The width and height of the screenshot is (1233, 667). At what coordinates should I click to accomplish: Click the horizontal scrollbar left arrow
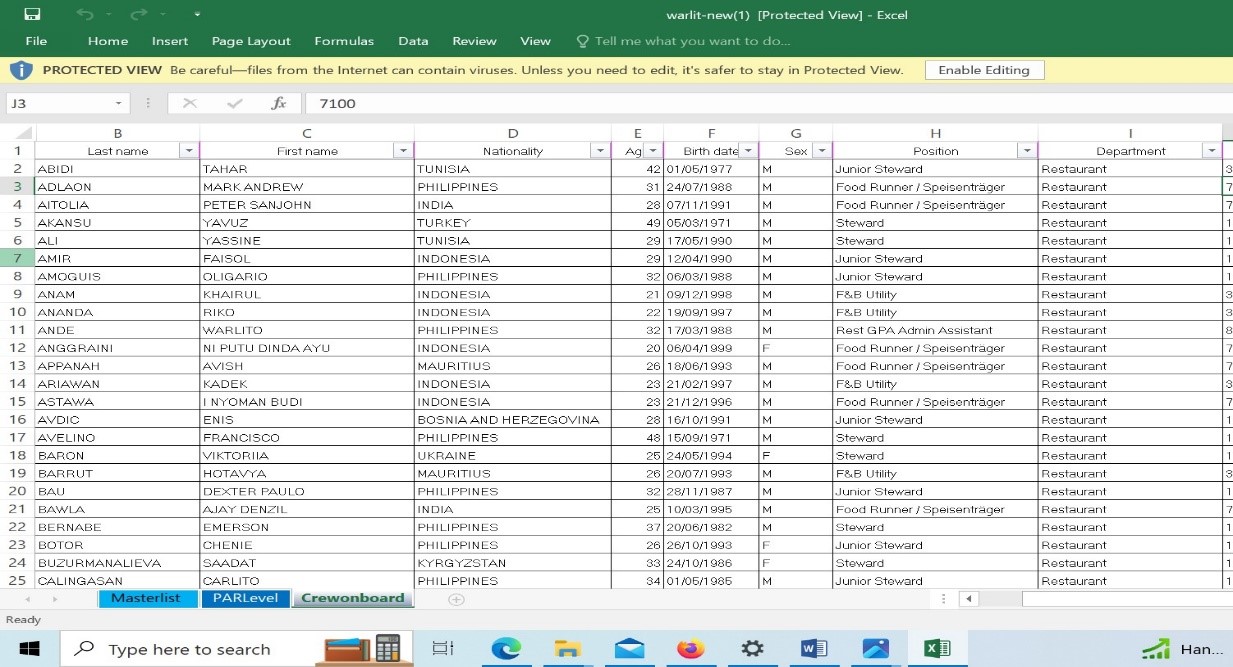click(x=968, y=599)
